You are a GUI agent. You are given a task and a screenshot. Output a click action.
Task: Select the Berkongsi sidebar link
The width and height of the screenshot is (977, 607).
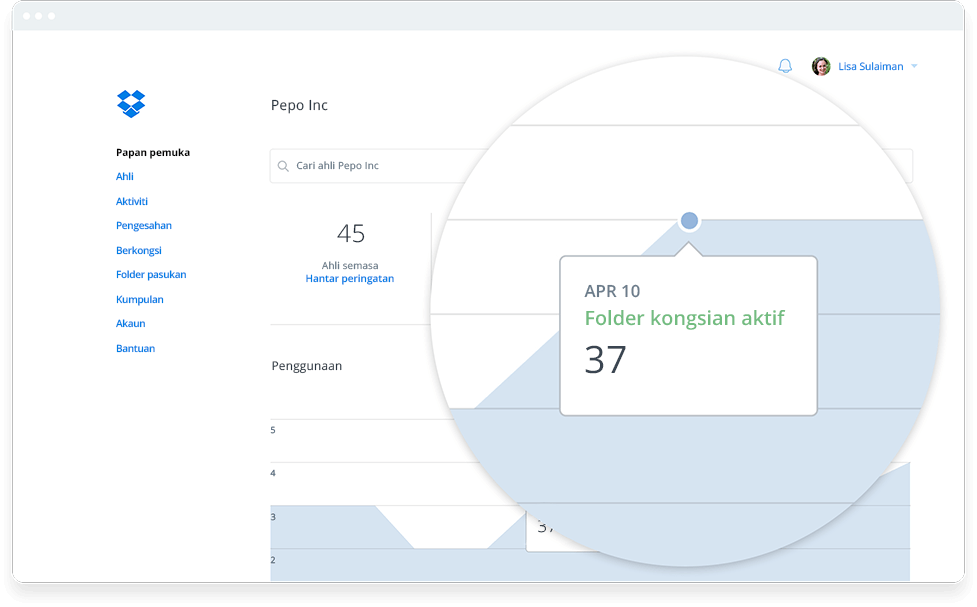click(139, 250)
